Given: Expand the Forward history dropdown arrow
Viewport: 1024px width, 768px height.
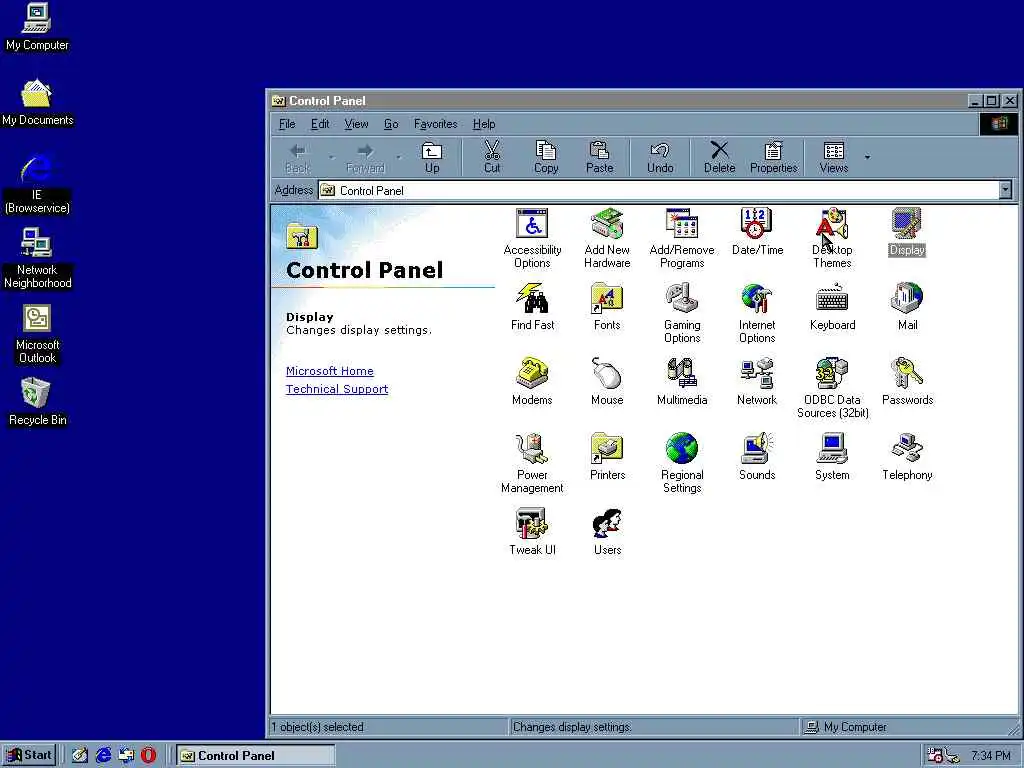Looking at the screenshot, I should coord(398,157).
